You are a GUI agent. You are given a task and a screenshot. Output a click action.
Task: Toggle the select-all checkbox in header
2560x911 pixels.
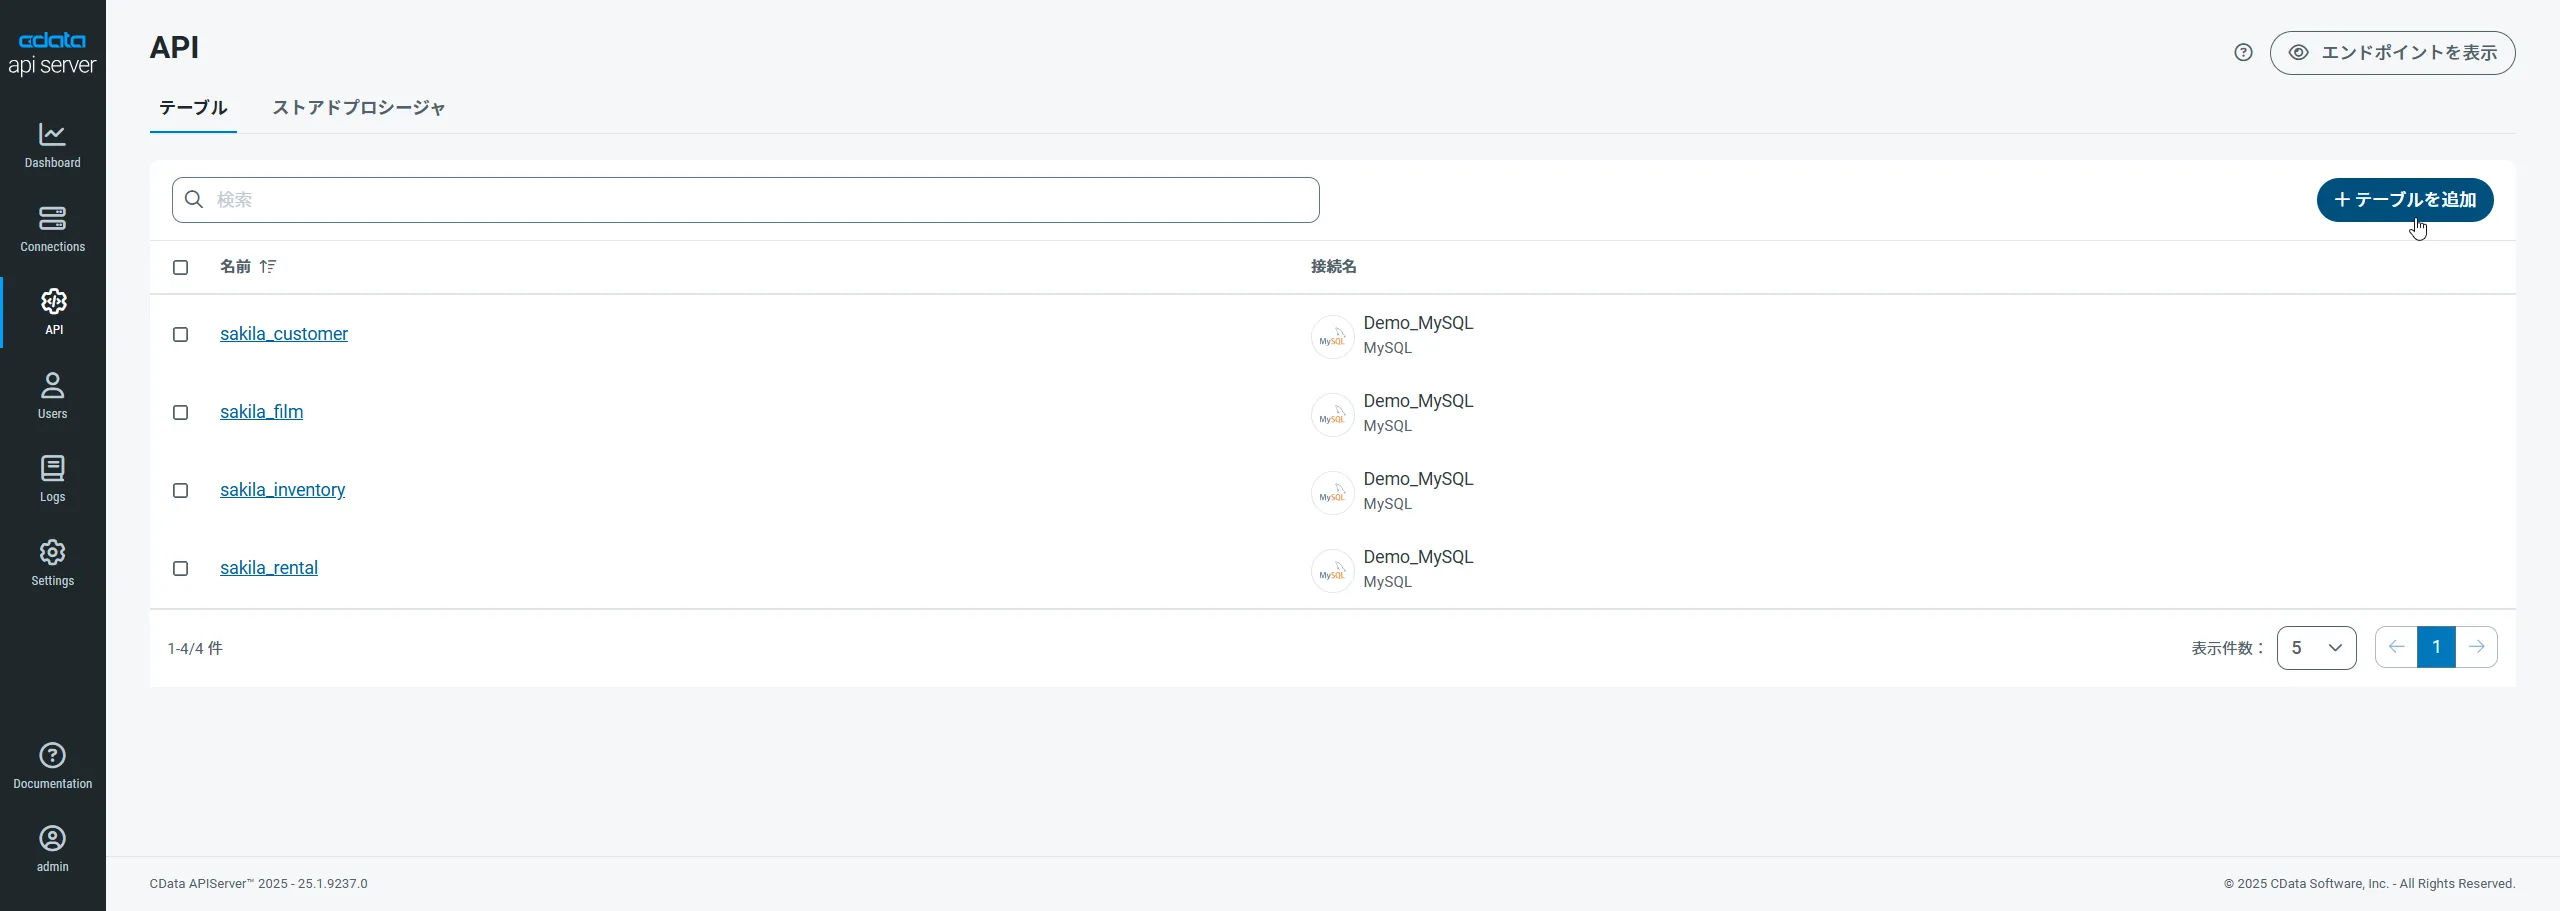[180, 267]
